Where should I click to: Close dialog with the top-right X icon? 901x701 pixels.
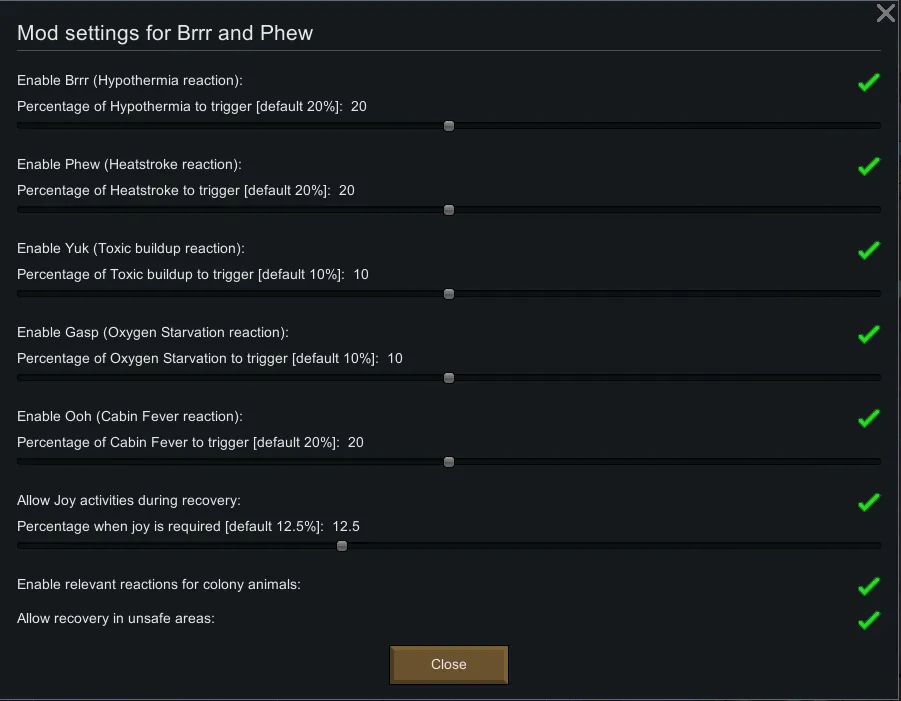pos(885,13)
